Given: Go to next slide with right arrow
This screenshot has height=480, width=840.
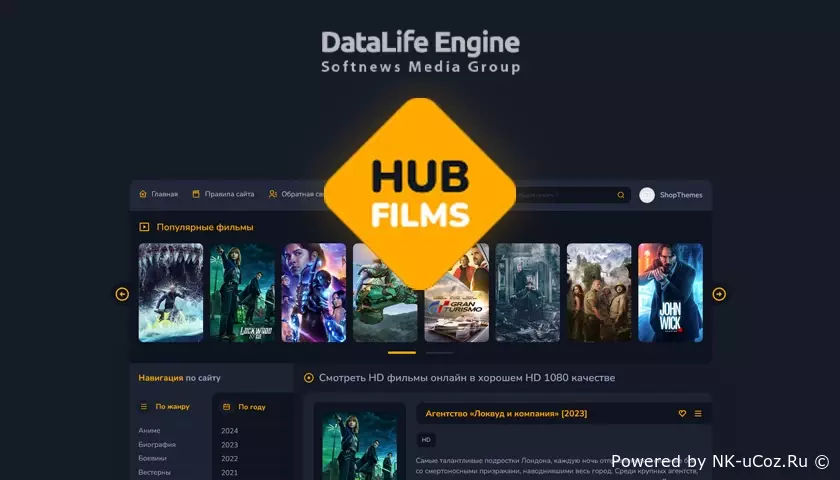Looking at the screenshot, I should point(719,294).
